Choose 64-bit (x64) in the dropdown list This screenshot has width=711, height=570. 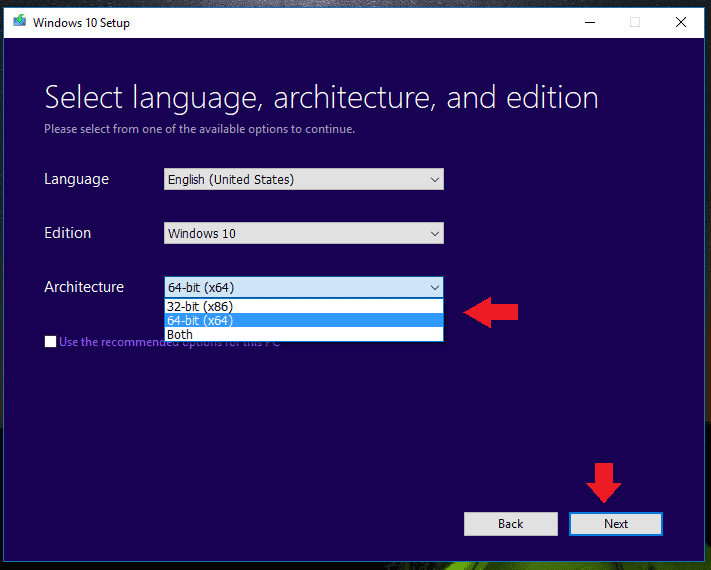coord(304,321)
